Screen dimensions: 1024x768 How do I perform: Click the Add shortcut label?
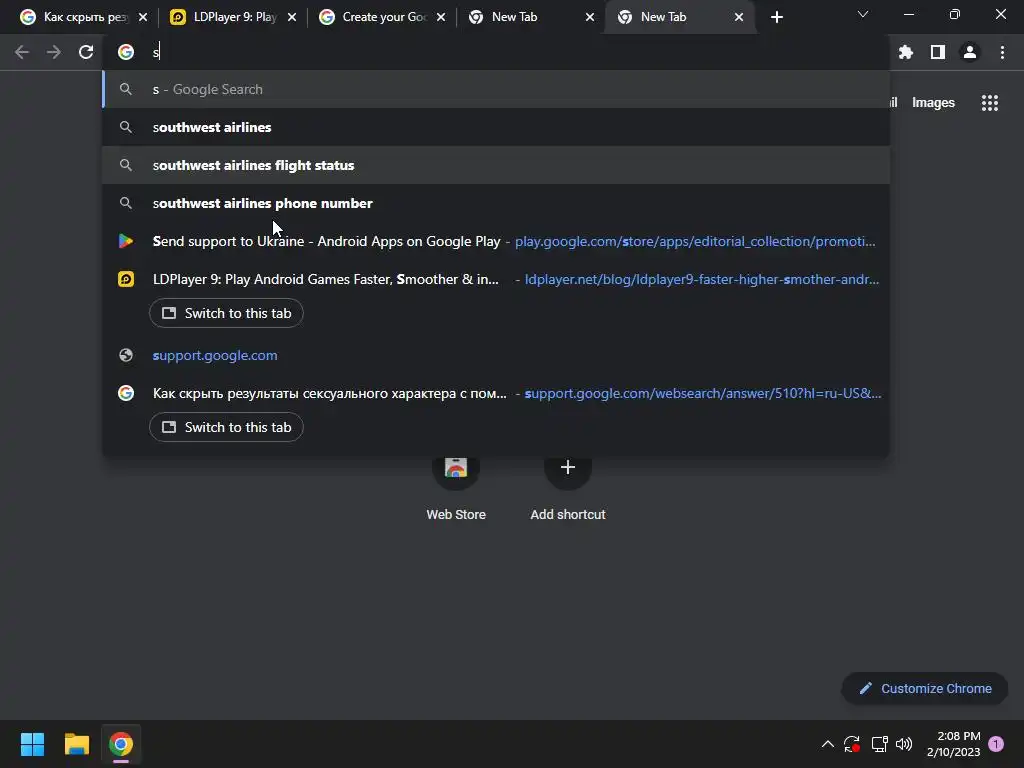coord(568,515)
